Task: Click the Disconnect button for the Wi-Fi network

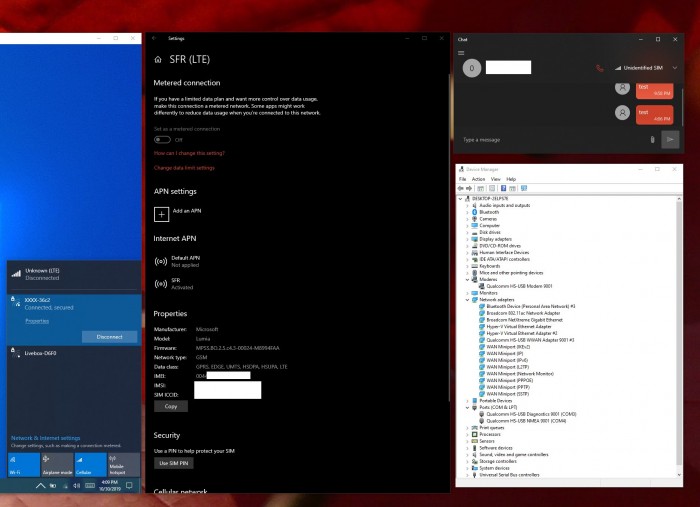Action: pos(109,337)
